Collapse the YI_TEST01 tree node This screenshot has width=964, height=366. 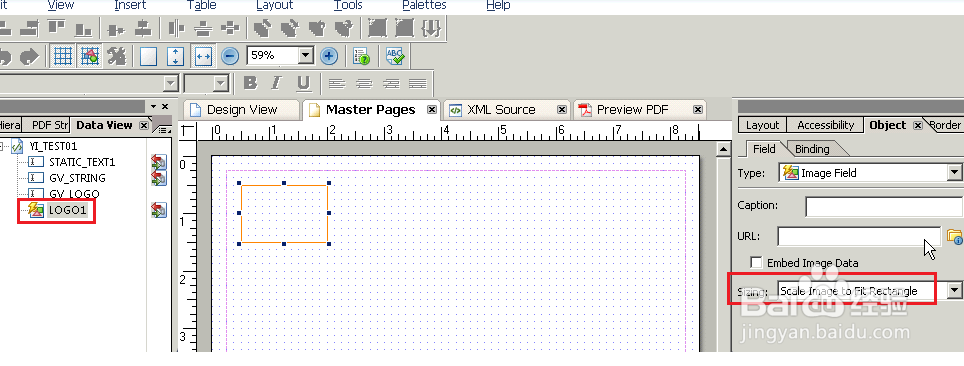pyautogui.click(x=2, y=146)
